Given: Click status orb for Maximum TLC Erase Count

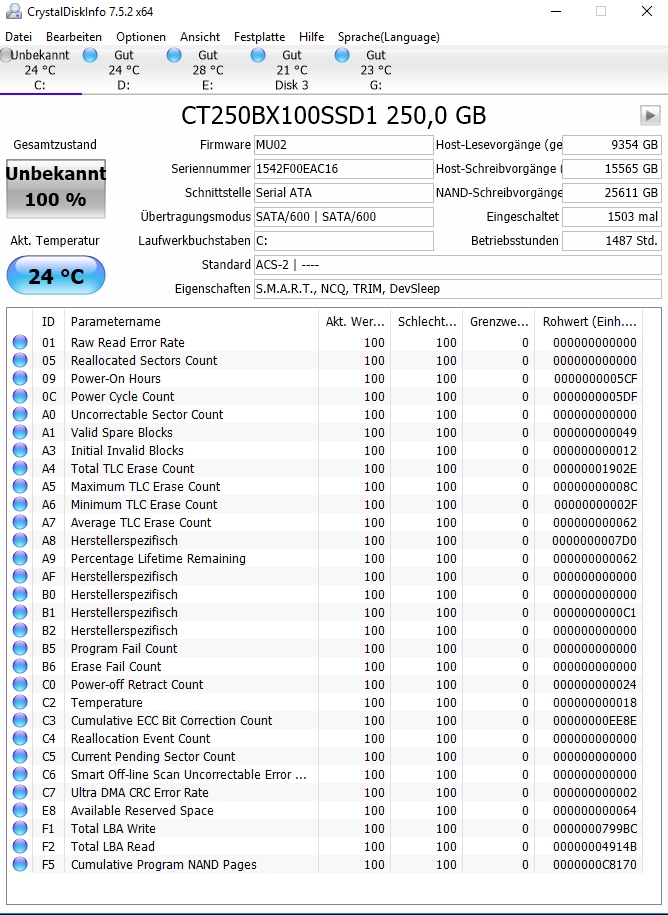Looking at the screenshot, I should click(20, 486).
